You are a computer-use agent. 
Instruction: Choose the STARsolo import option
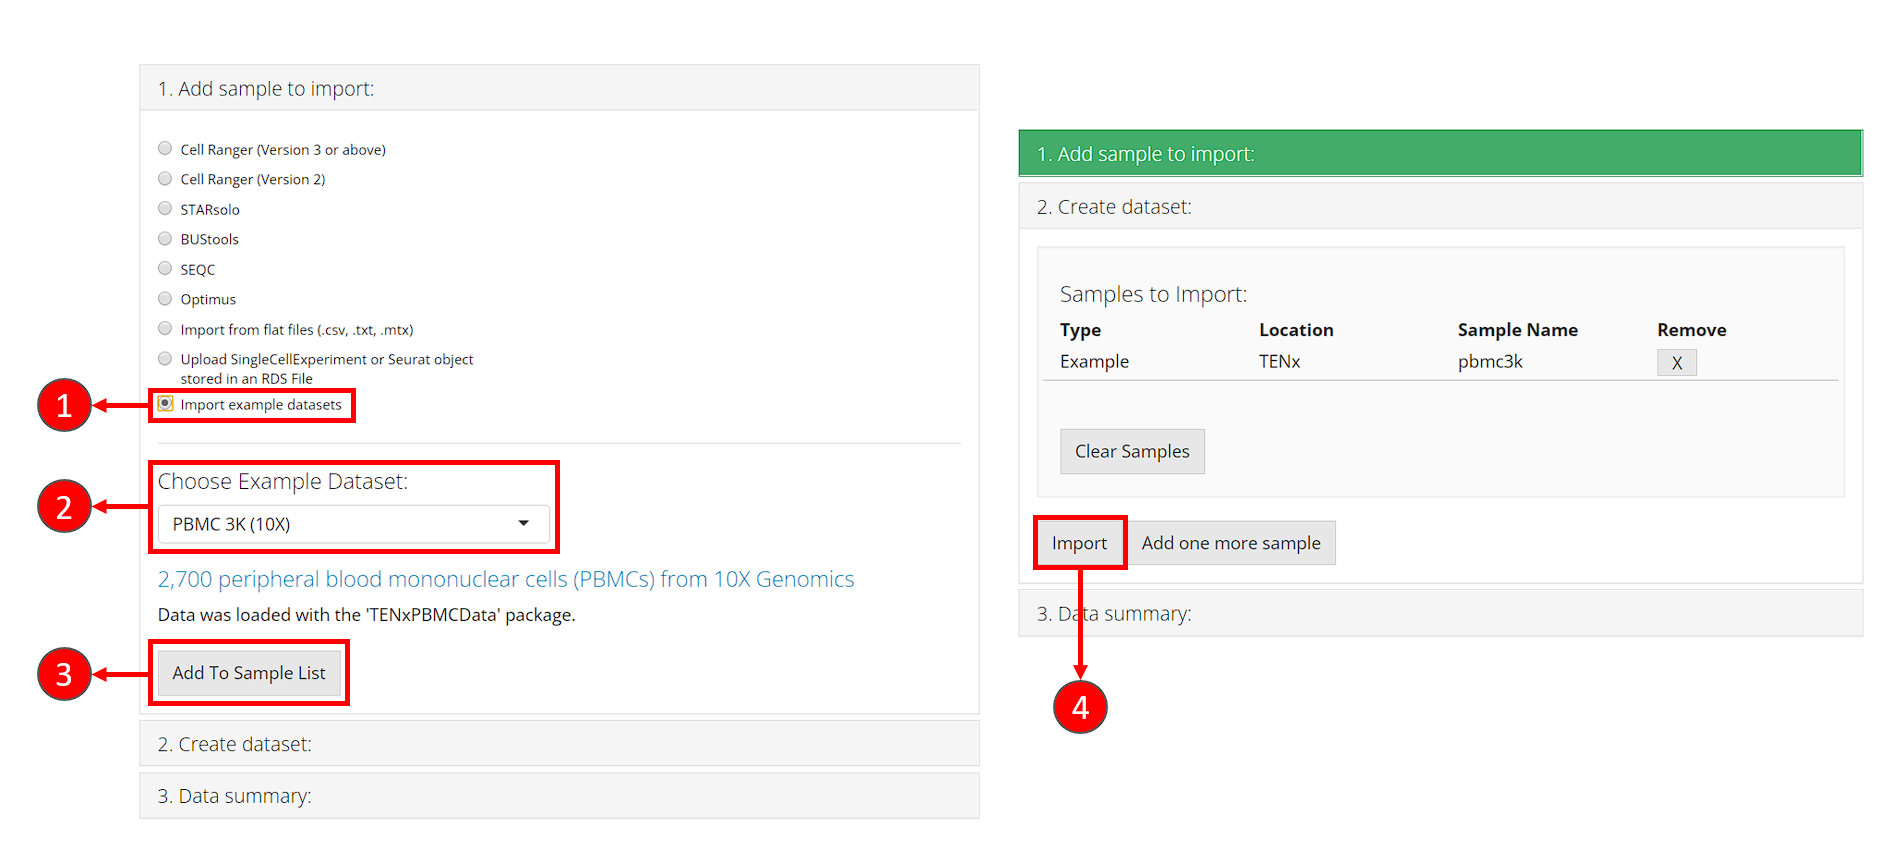(165, 209)
